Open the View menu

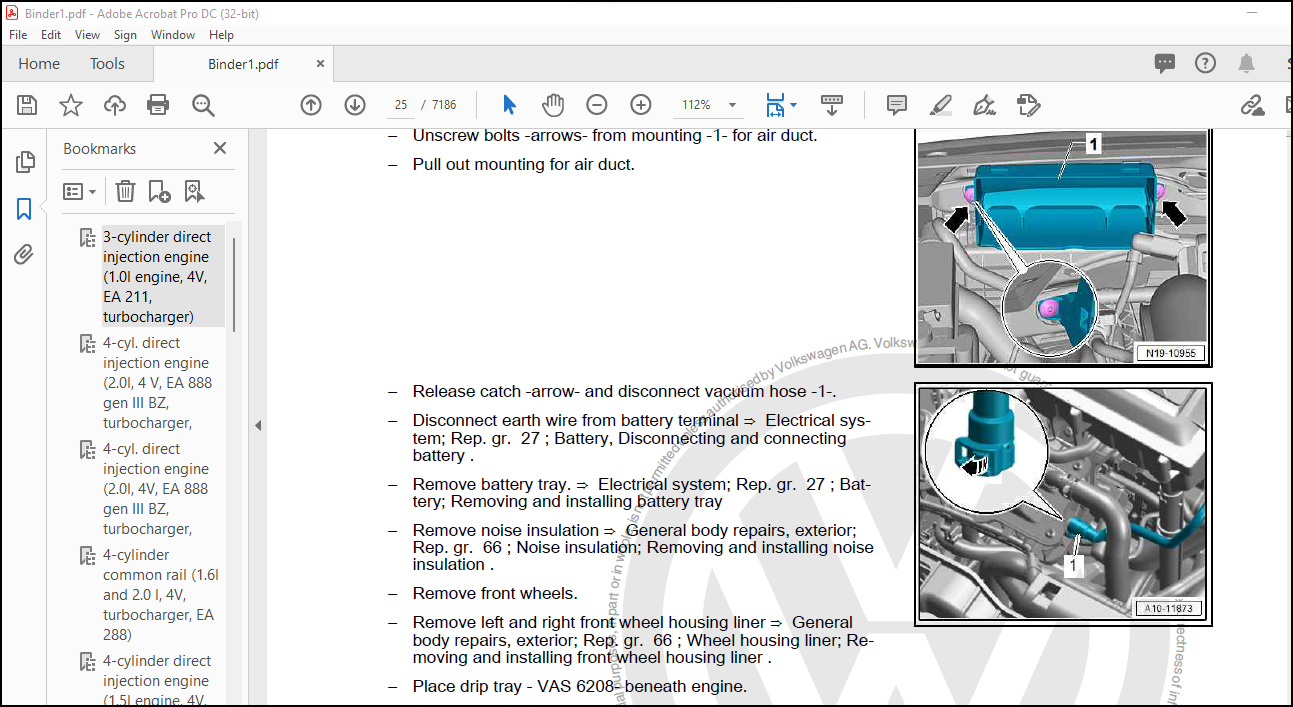88,34
